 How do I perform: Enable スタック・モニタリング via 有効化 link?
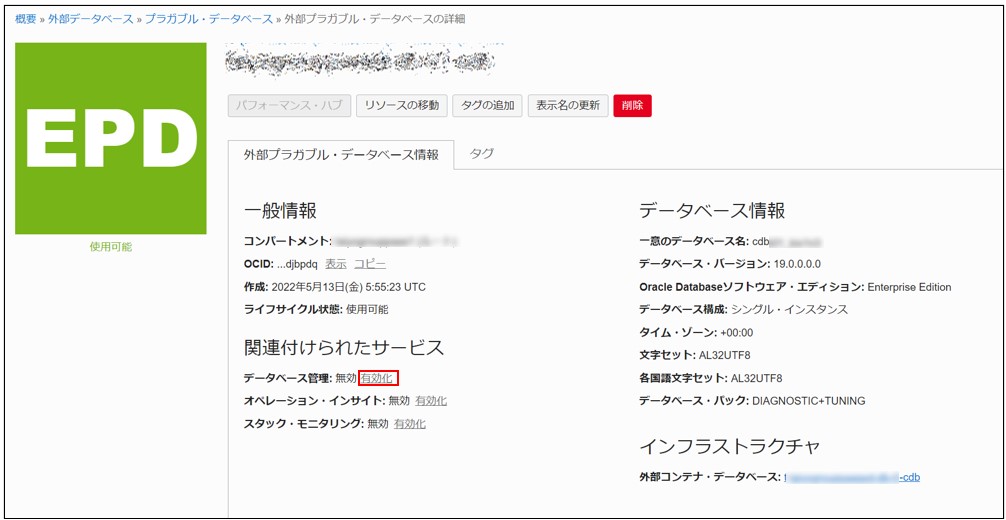click(409, 424)
